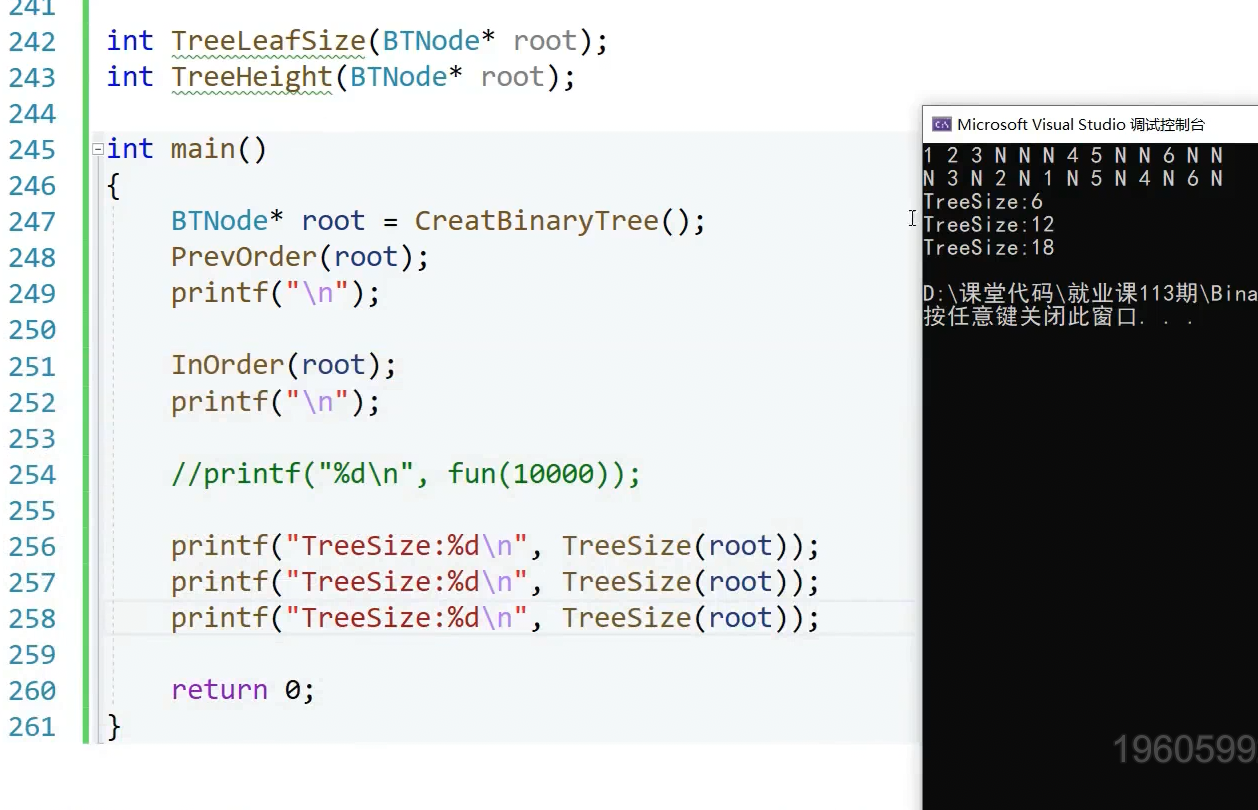Click the InOrder call on line 251
The image size is (1258, 810).
point(284,365)
